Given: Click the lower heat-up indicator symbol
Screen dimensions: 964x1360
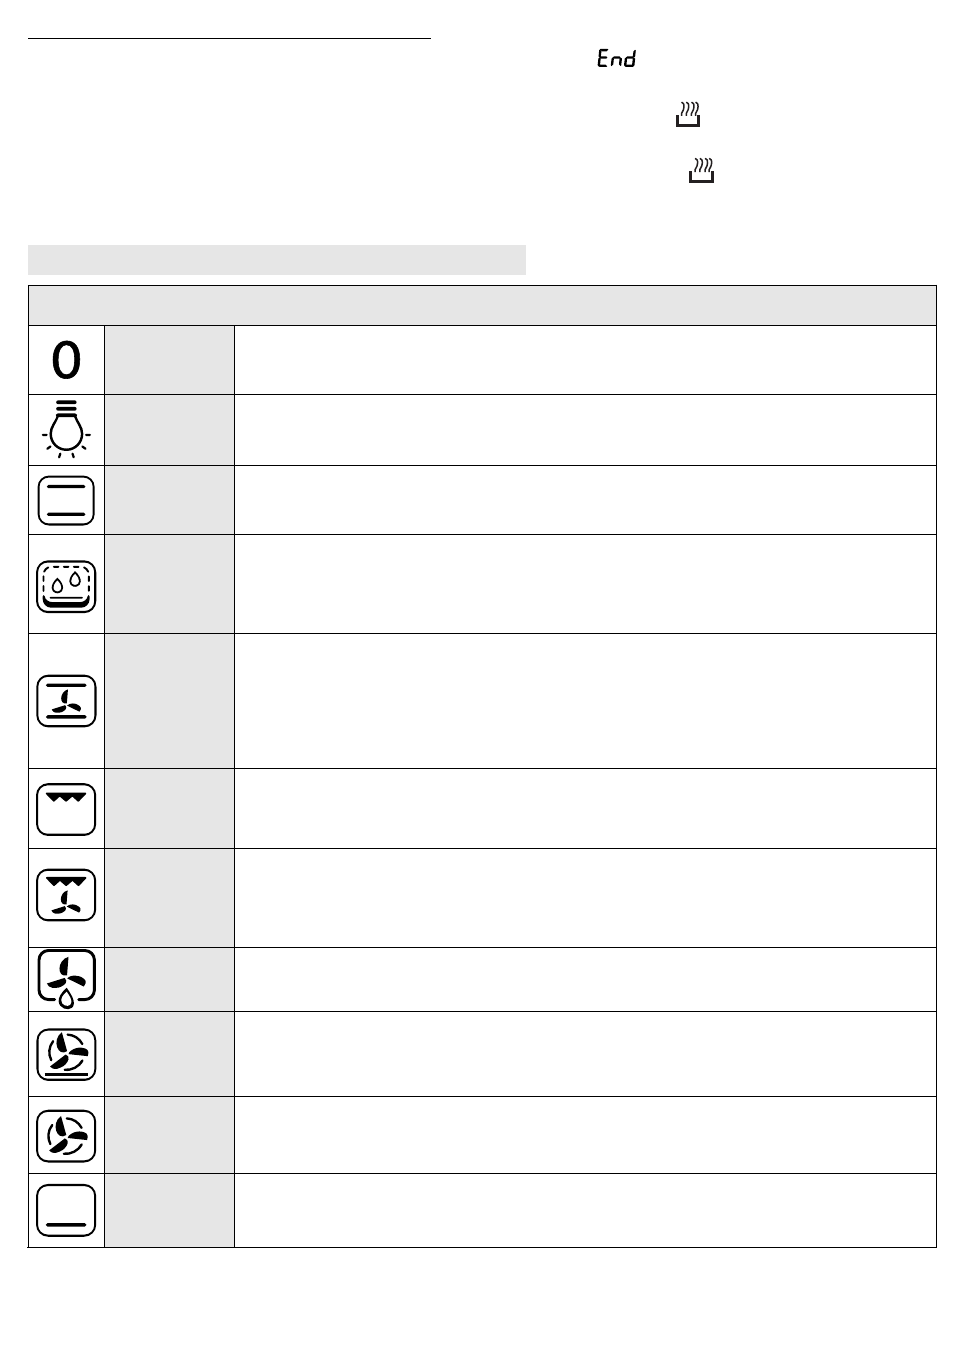Looking at the screenshot, I should coord(702,170).
